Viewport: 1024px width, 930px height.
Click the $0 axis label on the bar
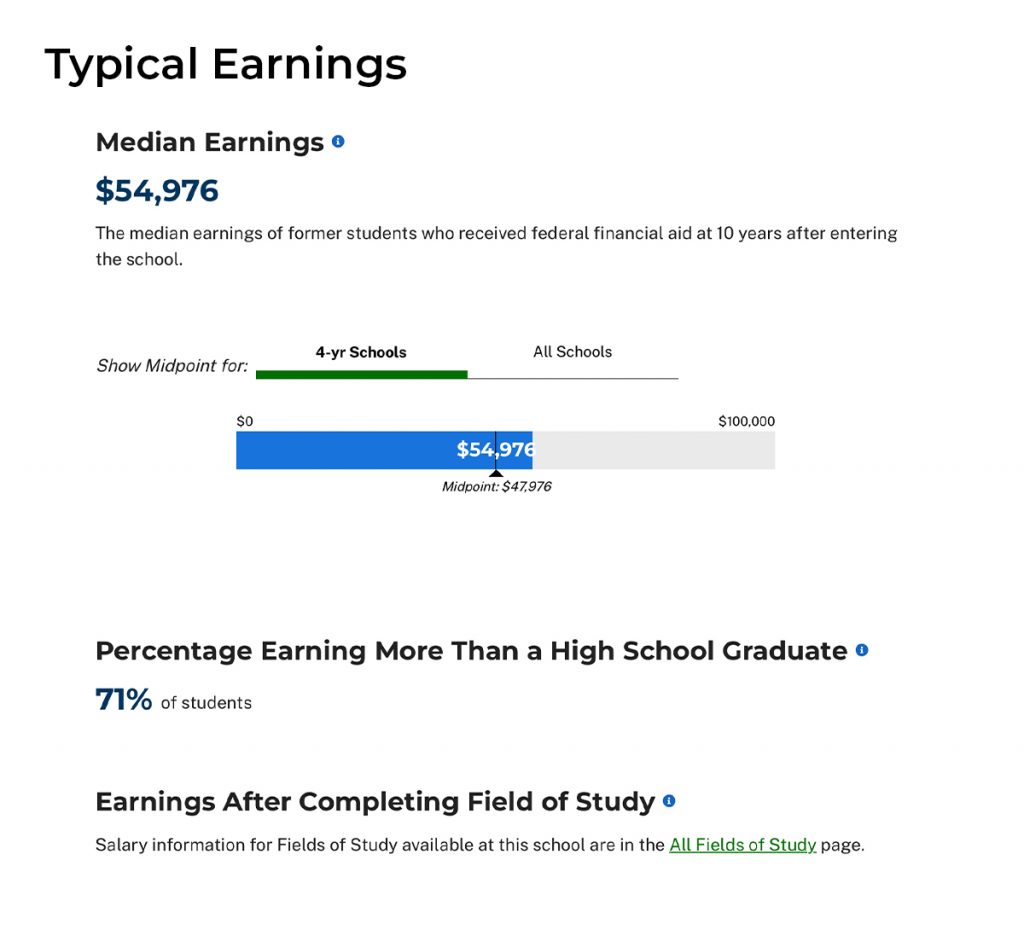coord(245,421)
